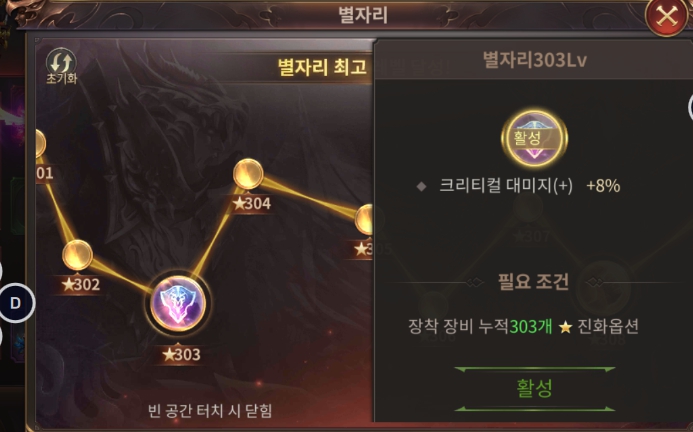Click the 필요 조건 section heading

tap(533, 282)
